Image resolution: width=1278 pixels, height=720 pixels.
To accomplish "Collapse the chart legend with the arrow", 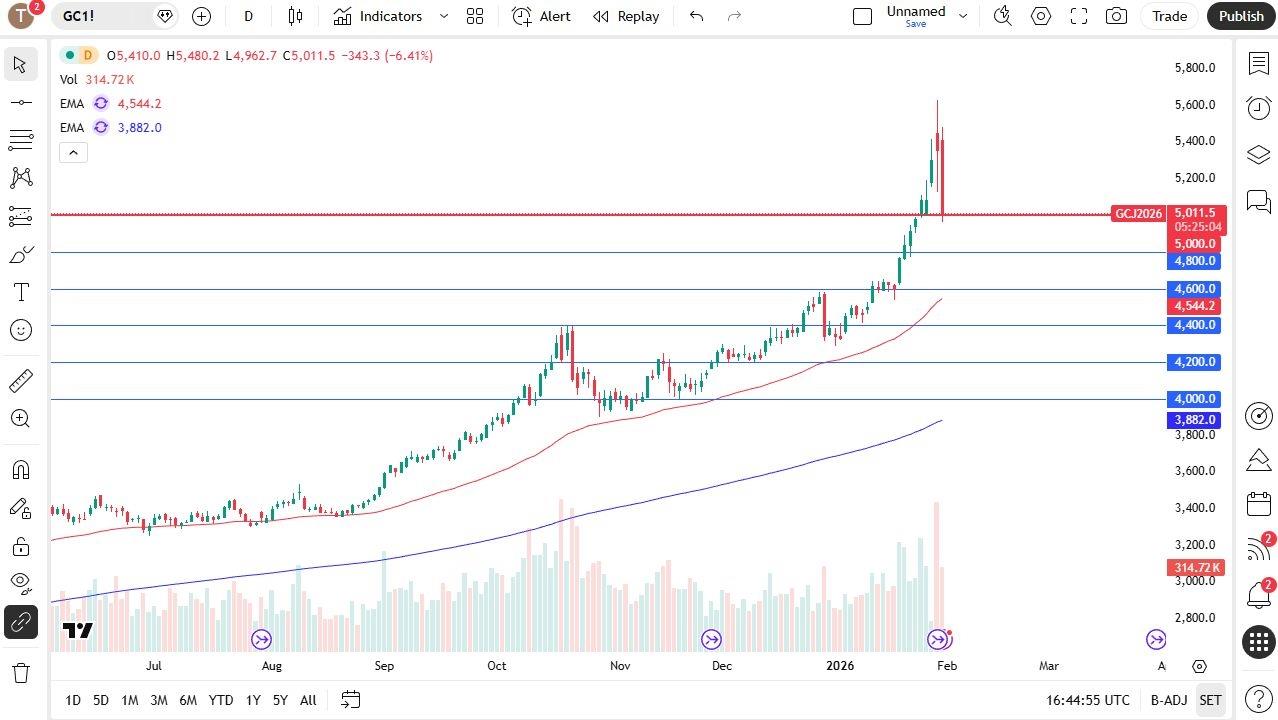I will [x=73, y=152].
